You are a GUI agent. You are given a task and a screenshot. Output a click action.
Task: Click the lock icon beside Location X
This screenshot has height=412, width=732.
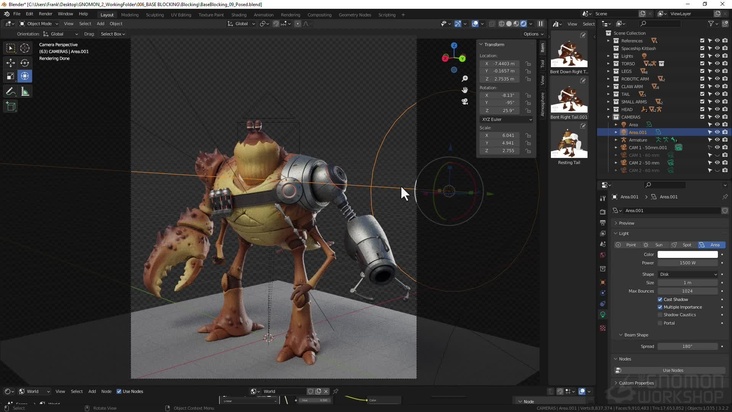coord(528,63)
